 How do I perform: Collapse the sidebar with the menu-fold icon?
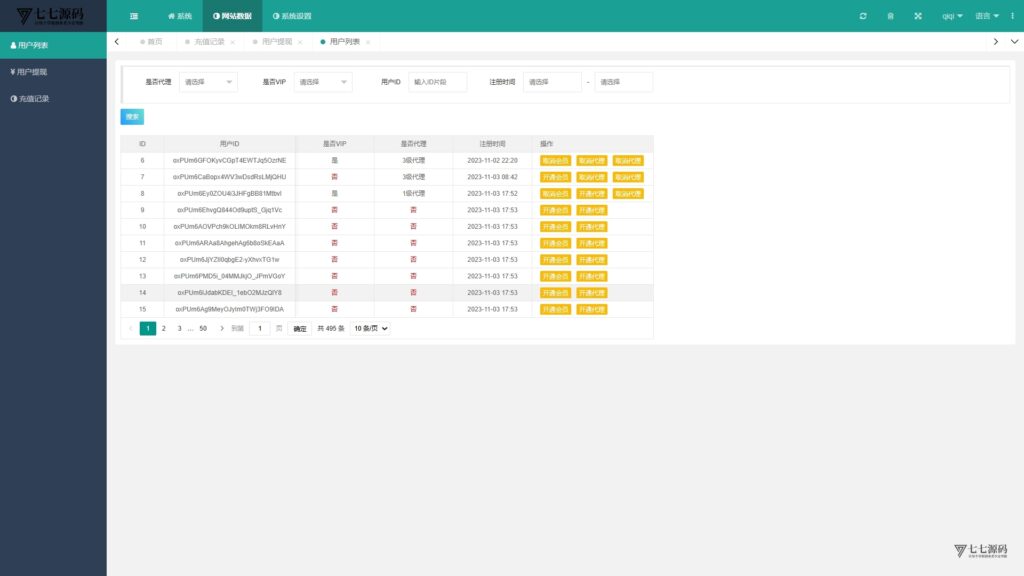134,16
